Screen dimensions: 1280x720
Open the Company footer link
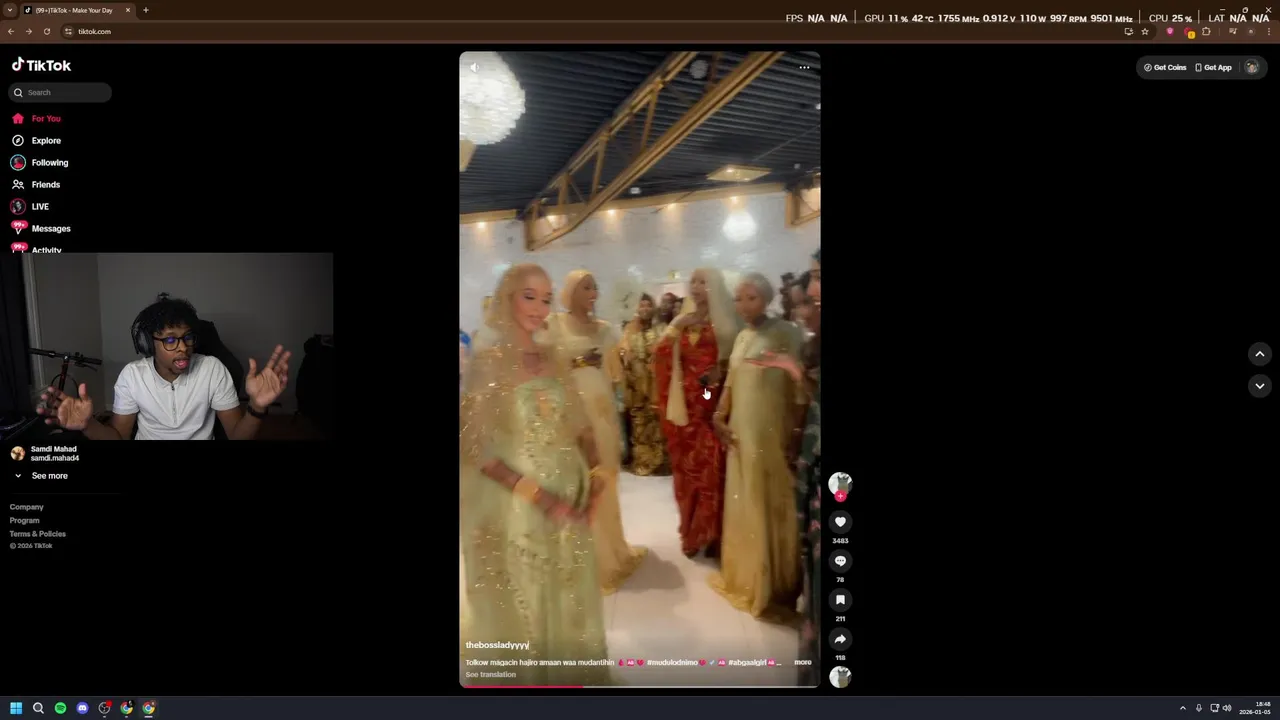(x=27, y=507)
